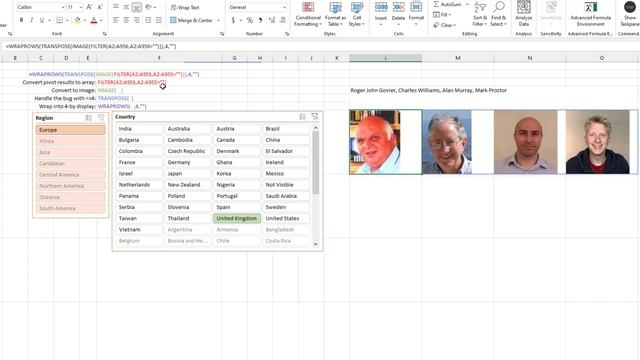
Task: Decrease decimal places
Action: click(282, 20)
